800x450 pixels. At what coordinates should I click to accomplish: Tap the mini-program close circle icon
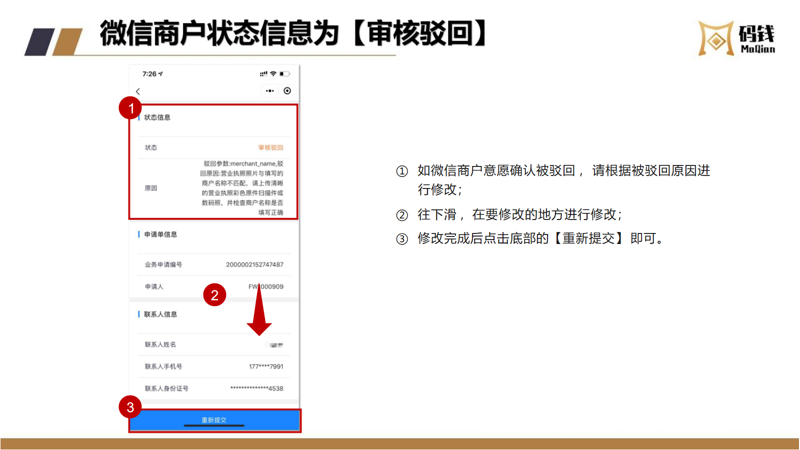[x=287, y=91]
